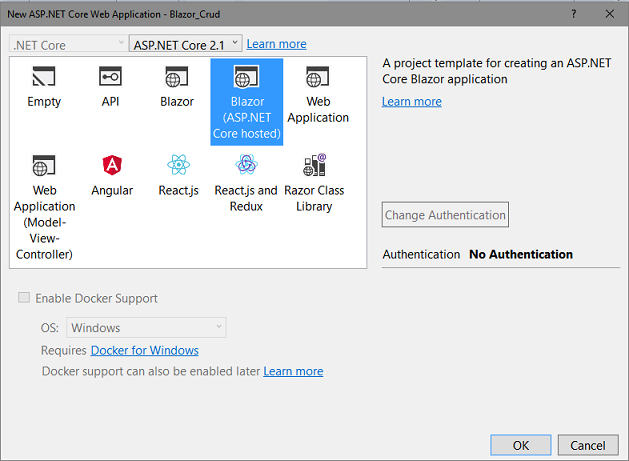Image resolution: width=629 pixels, height=461 pixels.
Task: Open Learn more link under template description
Action: pyautogui.click(x=412, y=102)
